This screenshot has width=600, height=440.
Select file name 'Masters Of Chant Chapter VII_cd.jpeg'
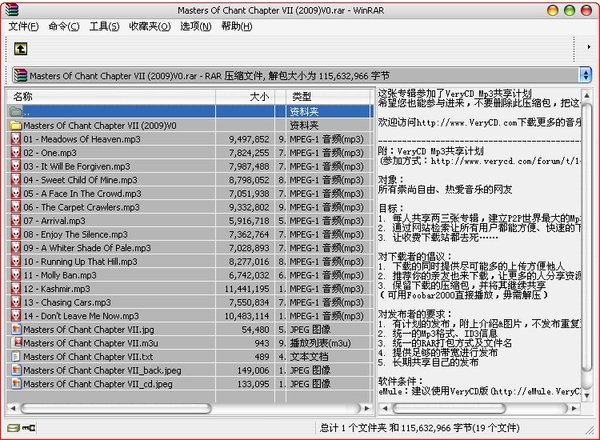(x=98, y=384)
